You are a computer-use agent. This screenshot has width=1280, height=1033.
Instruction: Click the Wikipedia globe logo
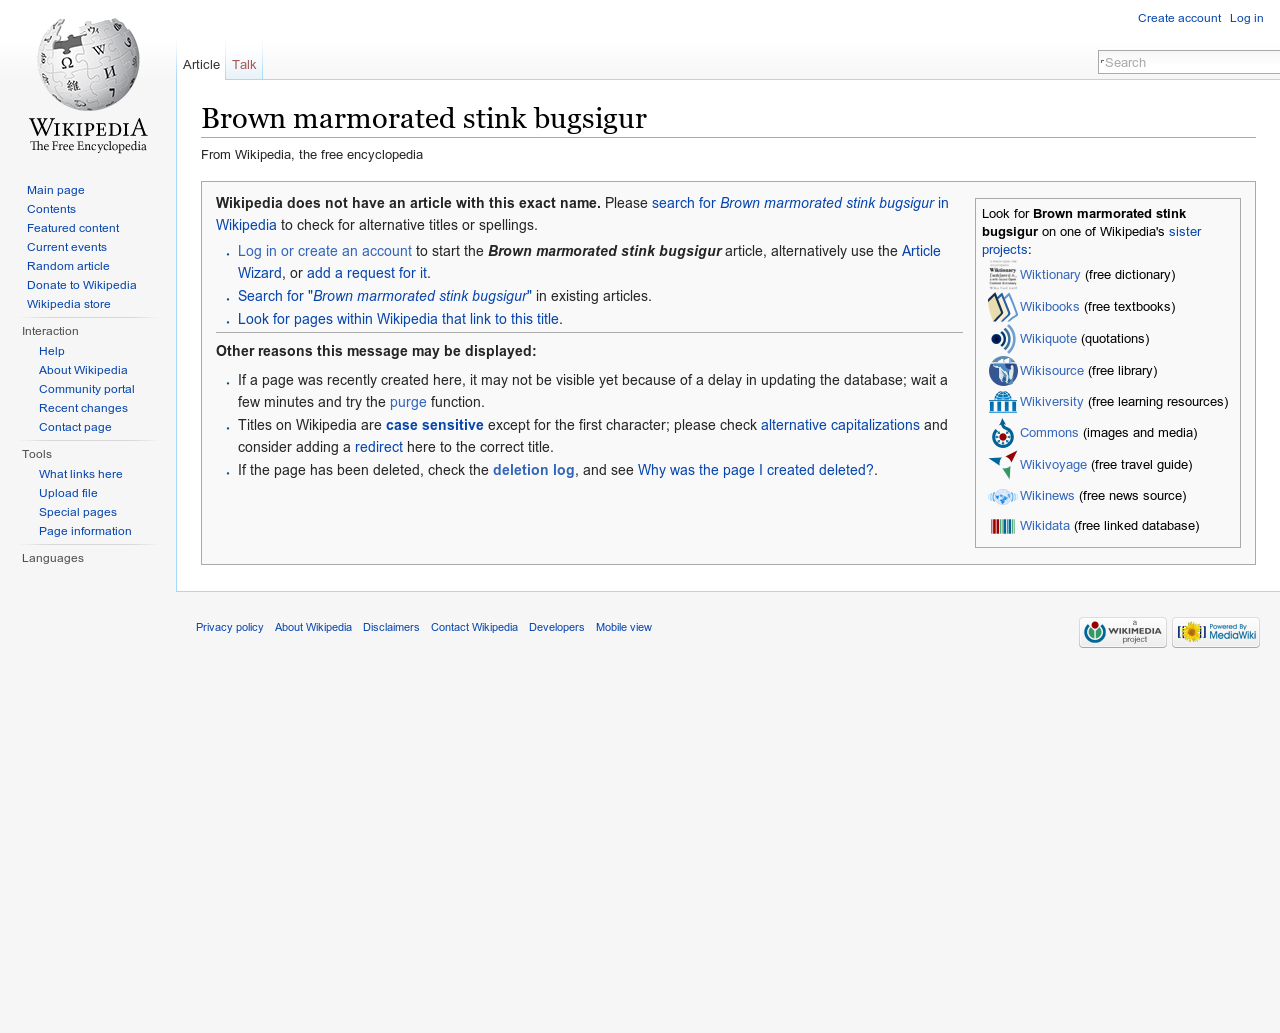click(88, 85)
